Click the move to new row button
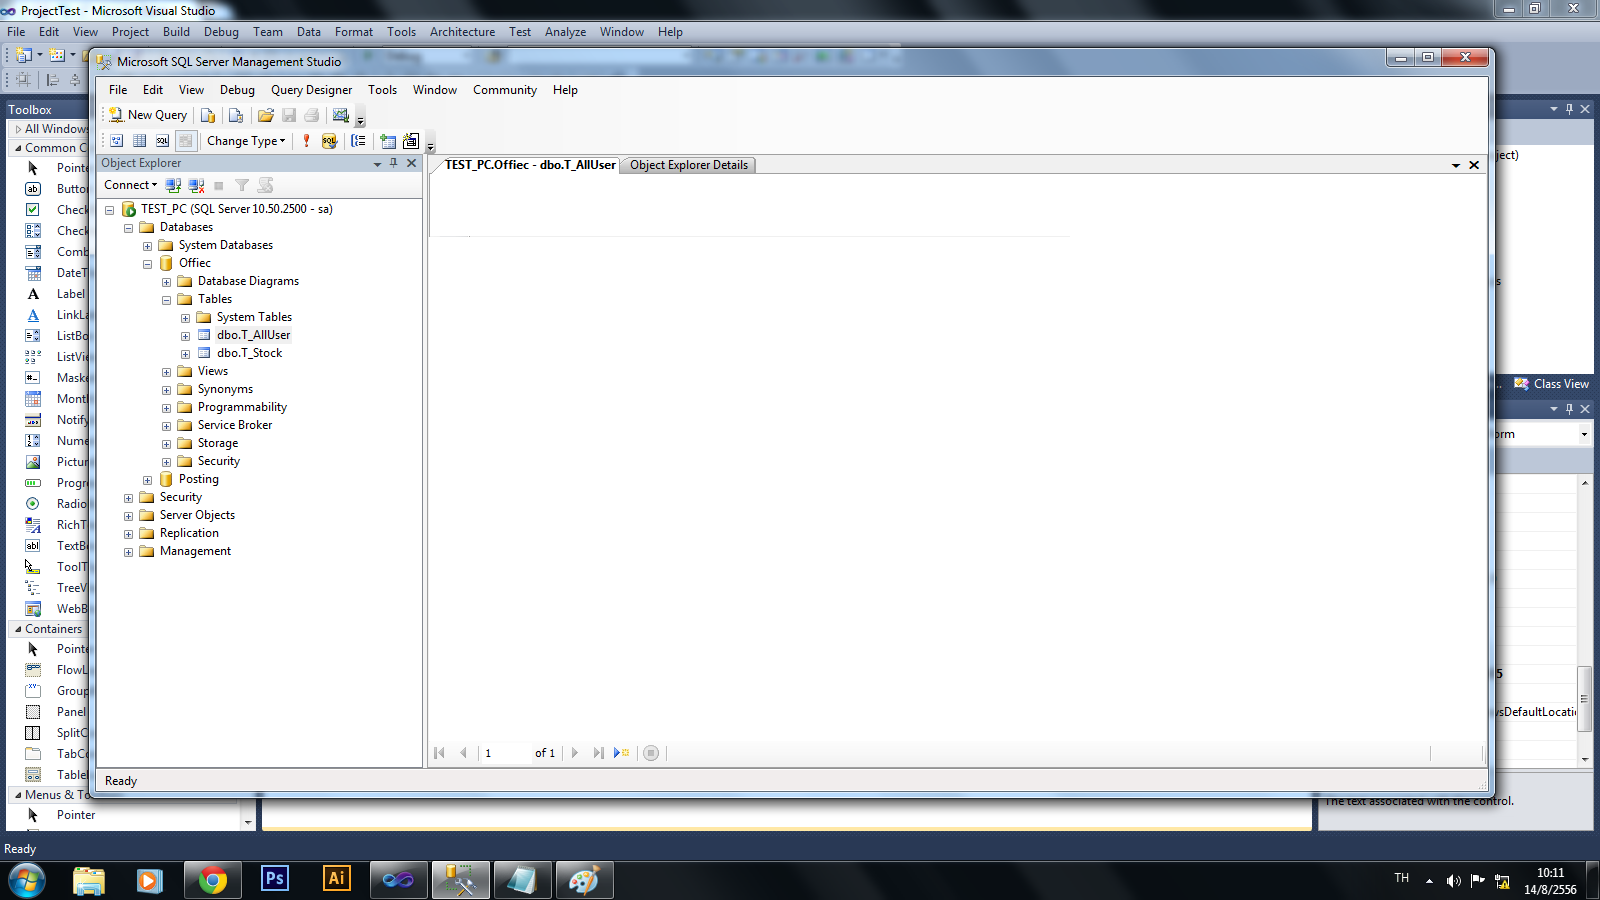This screenshot has width=1600, height=900. [621, 753]
